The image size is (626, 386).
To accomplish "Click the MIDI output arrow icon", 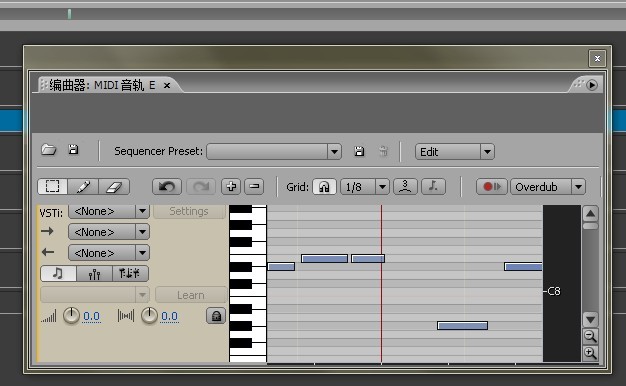I will pos(48,252).
